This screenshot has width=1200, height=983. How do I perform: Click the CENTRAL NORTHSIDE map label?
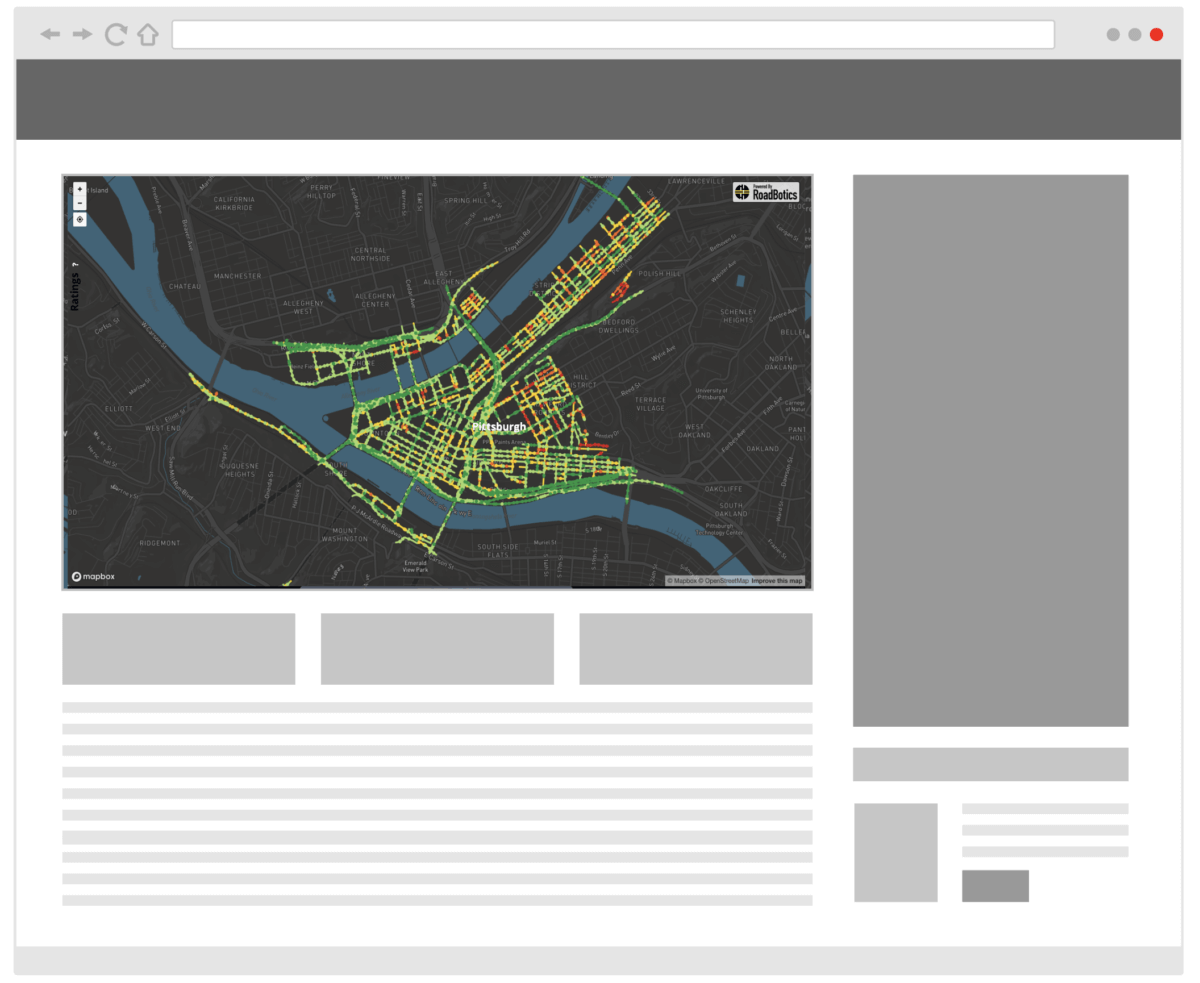[x=370, y=254]
